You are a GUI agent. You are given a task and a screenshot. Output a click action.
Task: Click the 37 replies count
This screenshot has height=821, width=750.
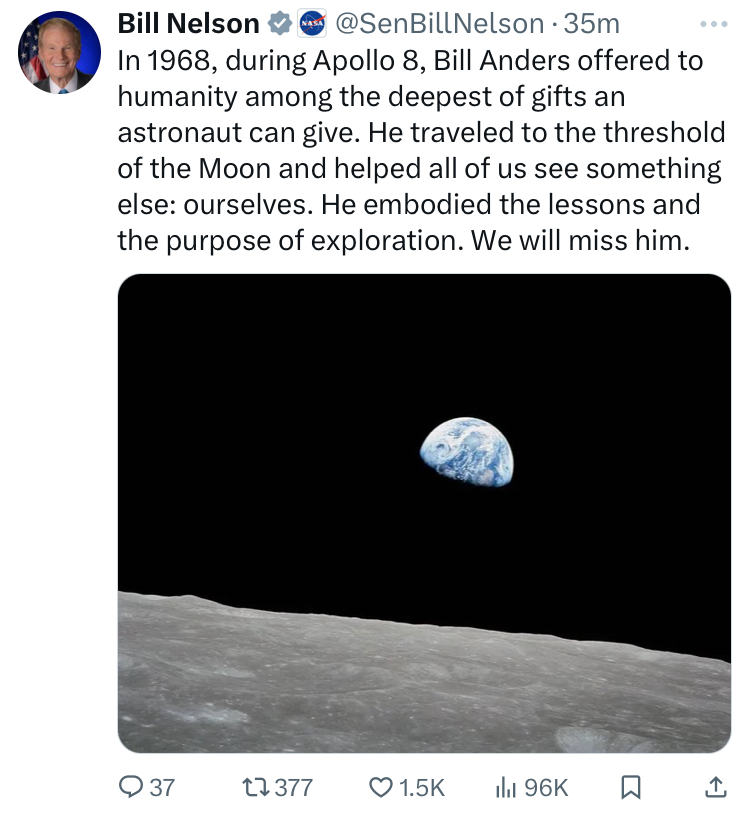(162, 787)
